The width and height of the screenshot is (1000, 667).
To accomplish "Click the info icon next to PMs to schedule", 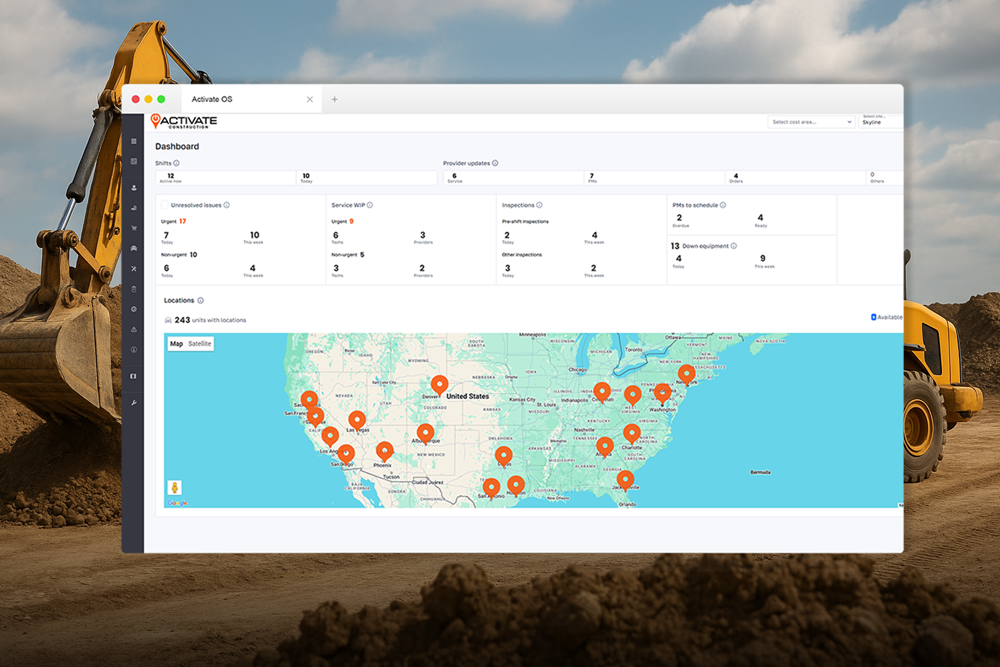I will 723,205.
